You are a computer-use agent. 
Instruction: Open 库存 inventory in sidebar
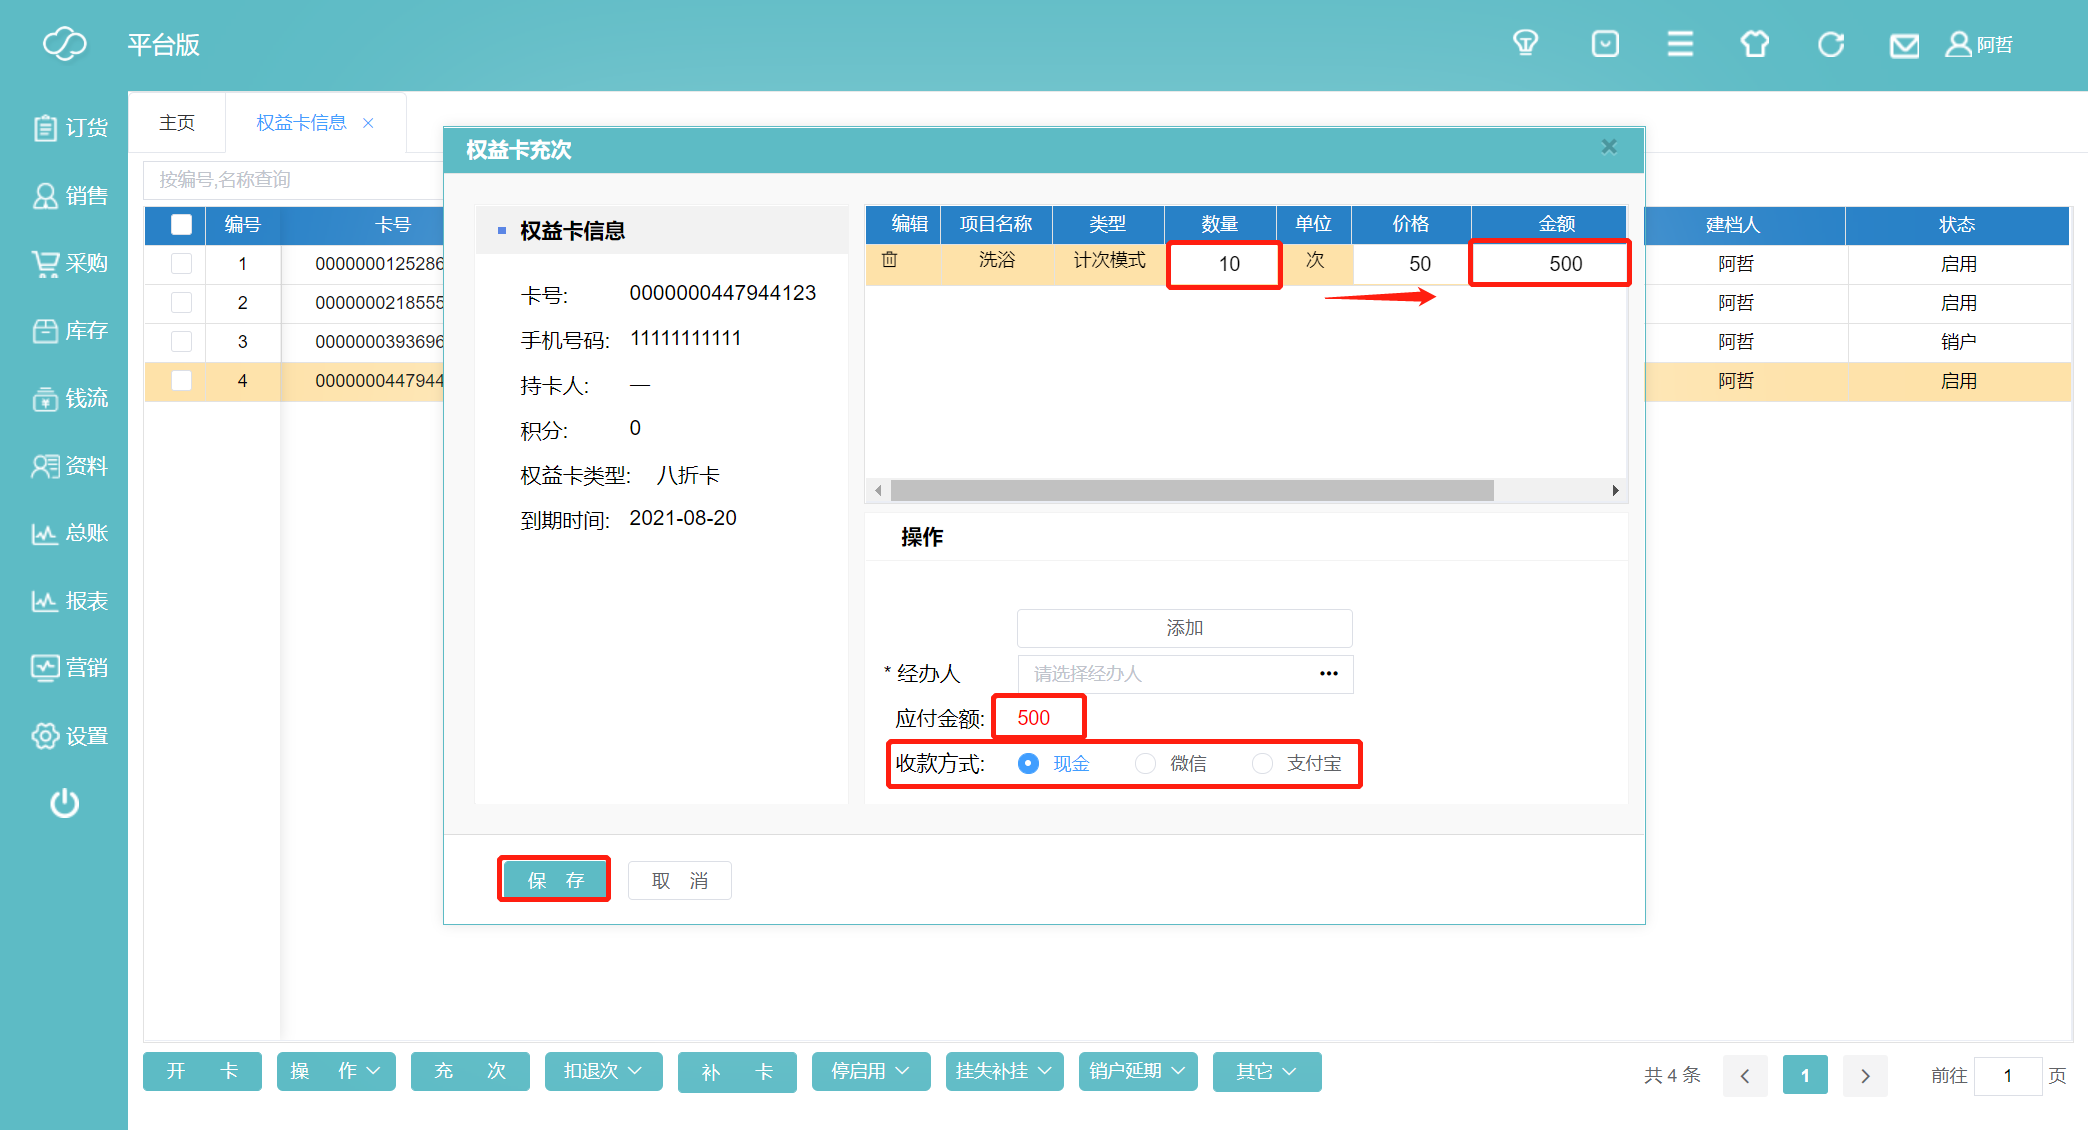(69, 331)
